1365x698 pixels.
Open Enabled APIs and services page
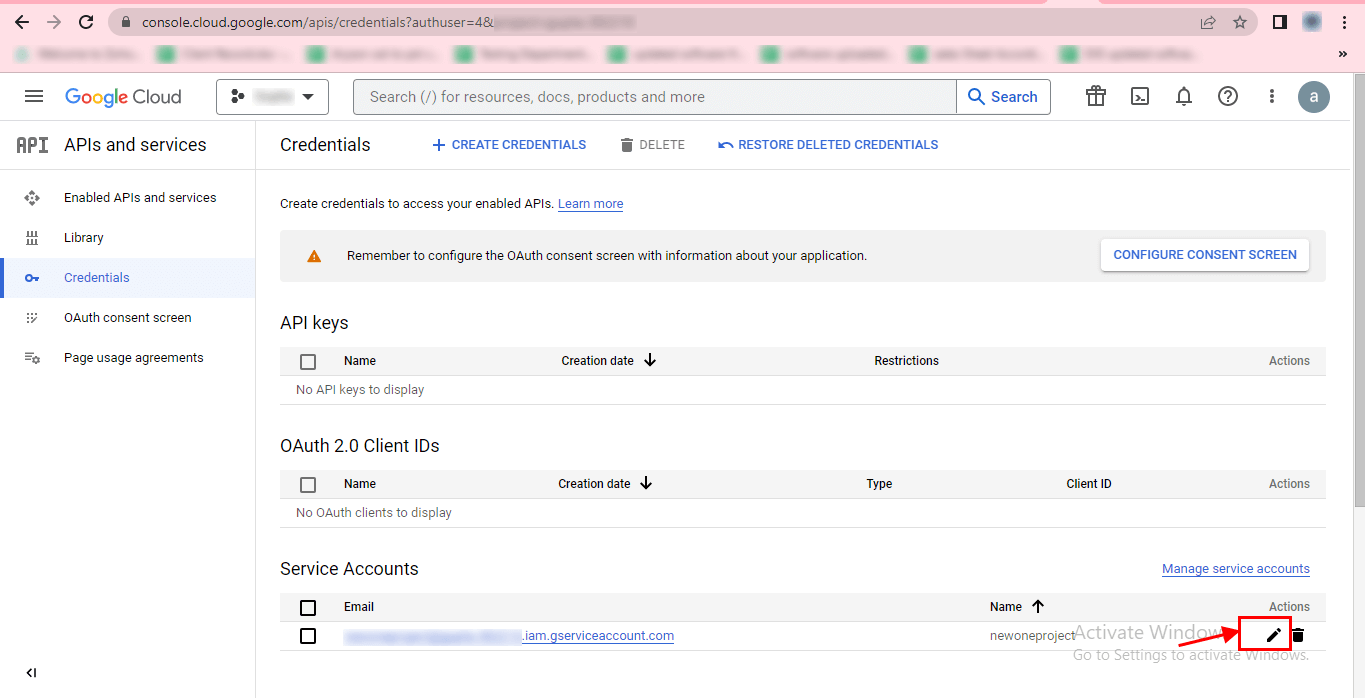click(x=140, y=198)
